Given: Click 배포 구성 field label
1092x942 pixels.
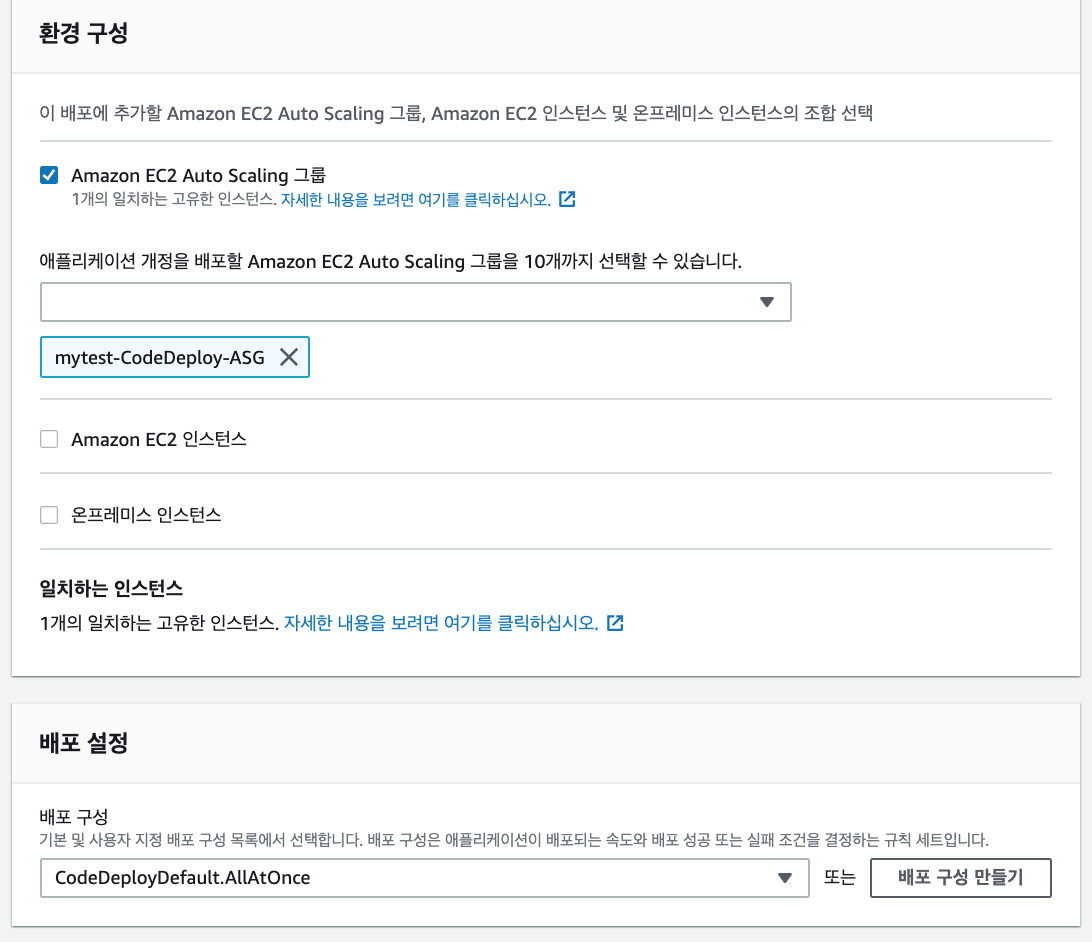Looking at the screenshot, I should 74,816.
